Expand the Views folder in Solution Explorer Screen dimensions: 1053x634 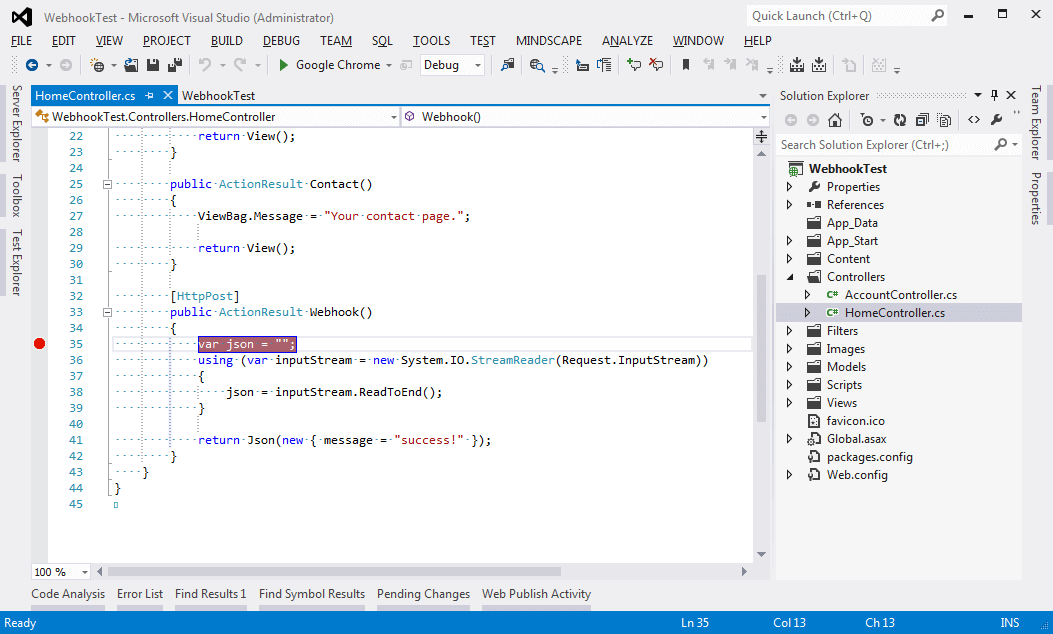tap(789, 403)
